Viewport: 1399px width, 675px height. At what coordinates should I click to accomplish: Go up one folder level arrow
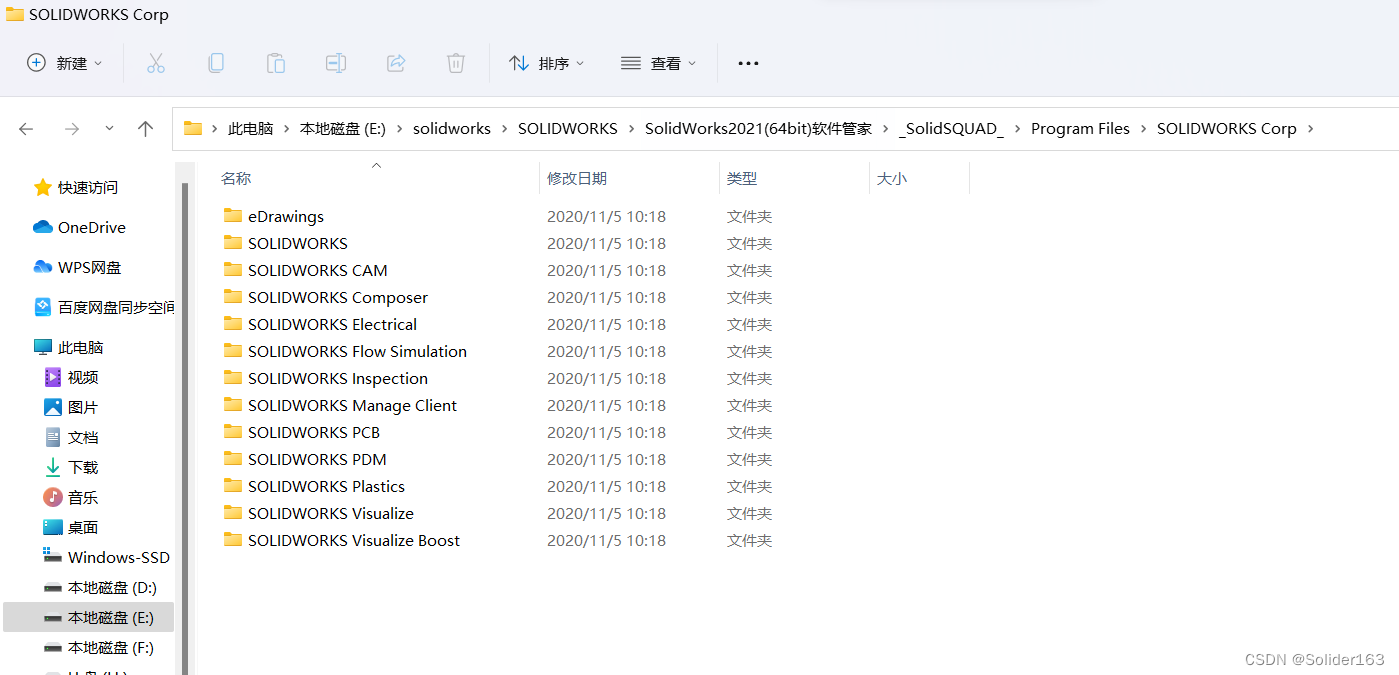(145, 129)
